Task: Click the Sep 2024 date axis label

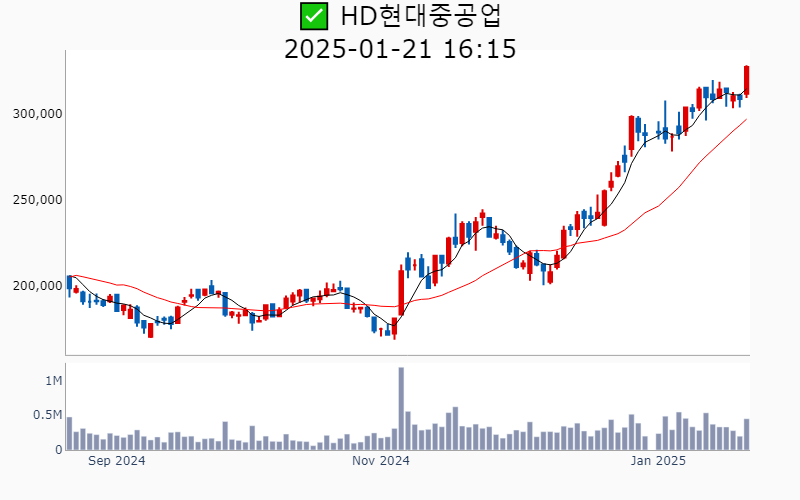Action: coord(116,461)
